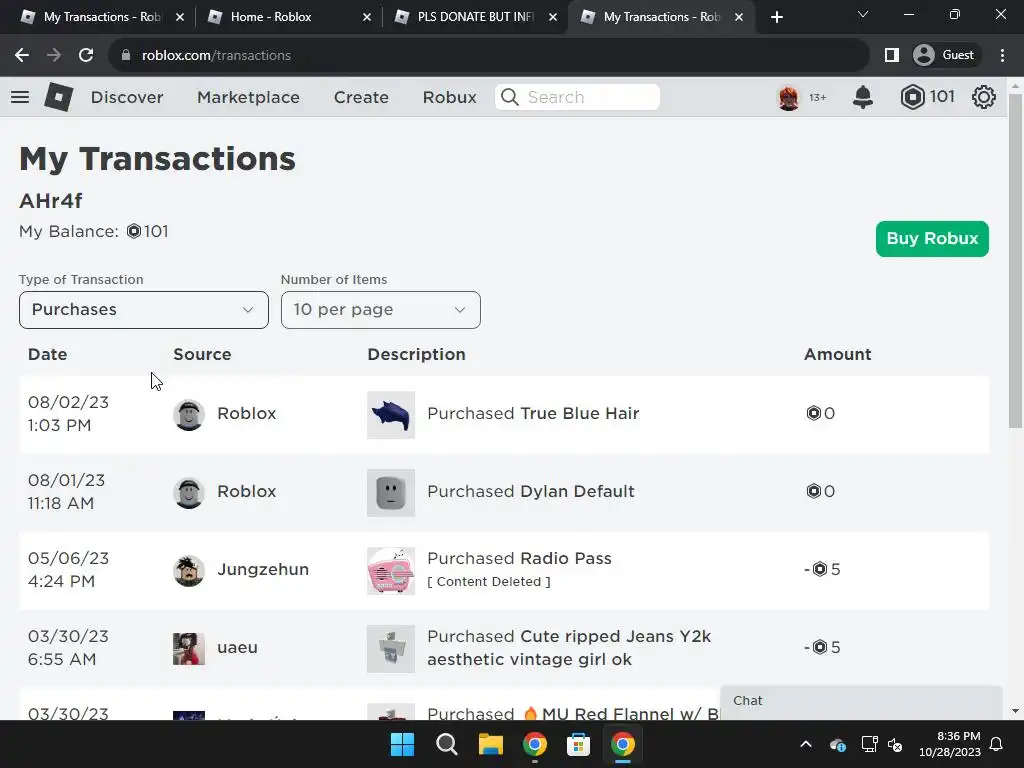Click the Jungzehun source name
The image size is (1024, 768).
click(263, 569)
